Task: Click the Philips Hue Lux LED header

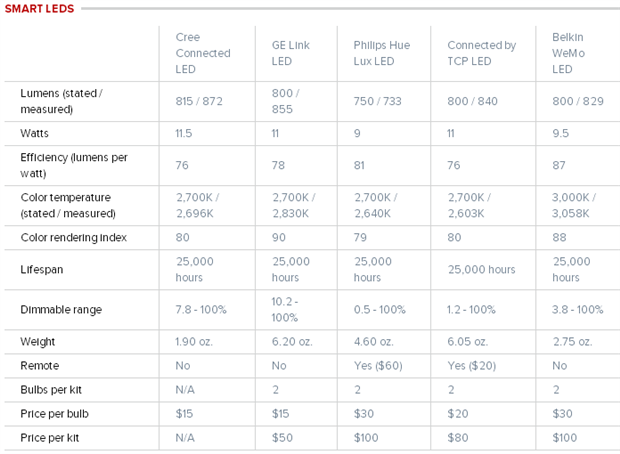Action: (x=382, y=53)
